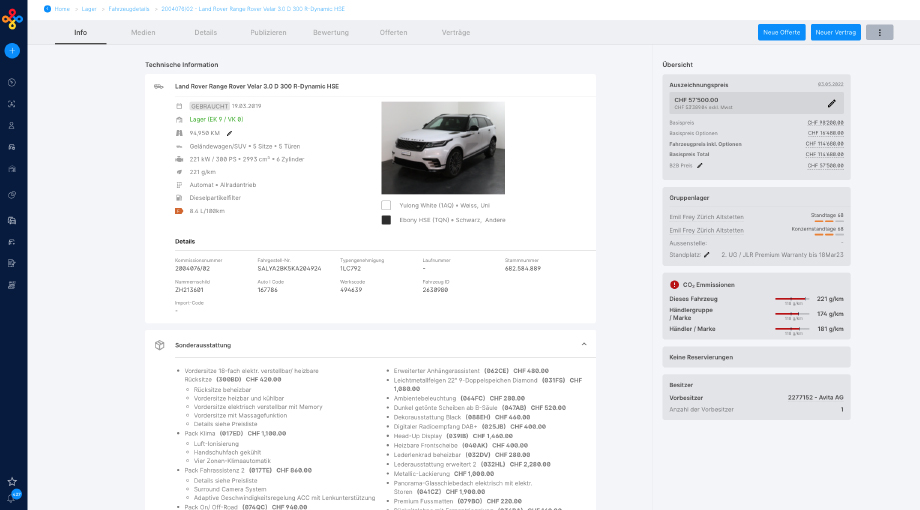Click the GEBRAUCHT status badge
This screenshot has width=920, height=510.
point(209,106)
